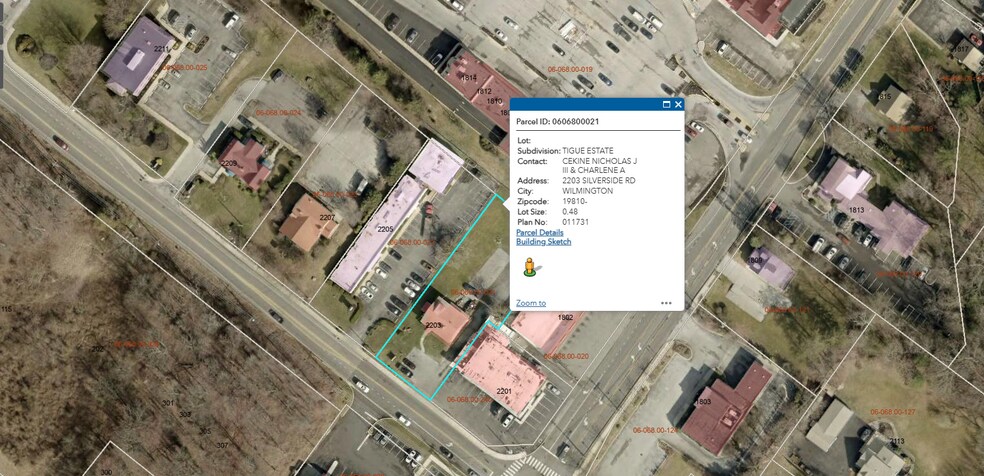The image size is (984, 476).
Task: Click parcel label 06-068.00-025
Action: click(184, 66)
